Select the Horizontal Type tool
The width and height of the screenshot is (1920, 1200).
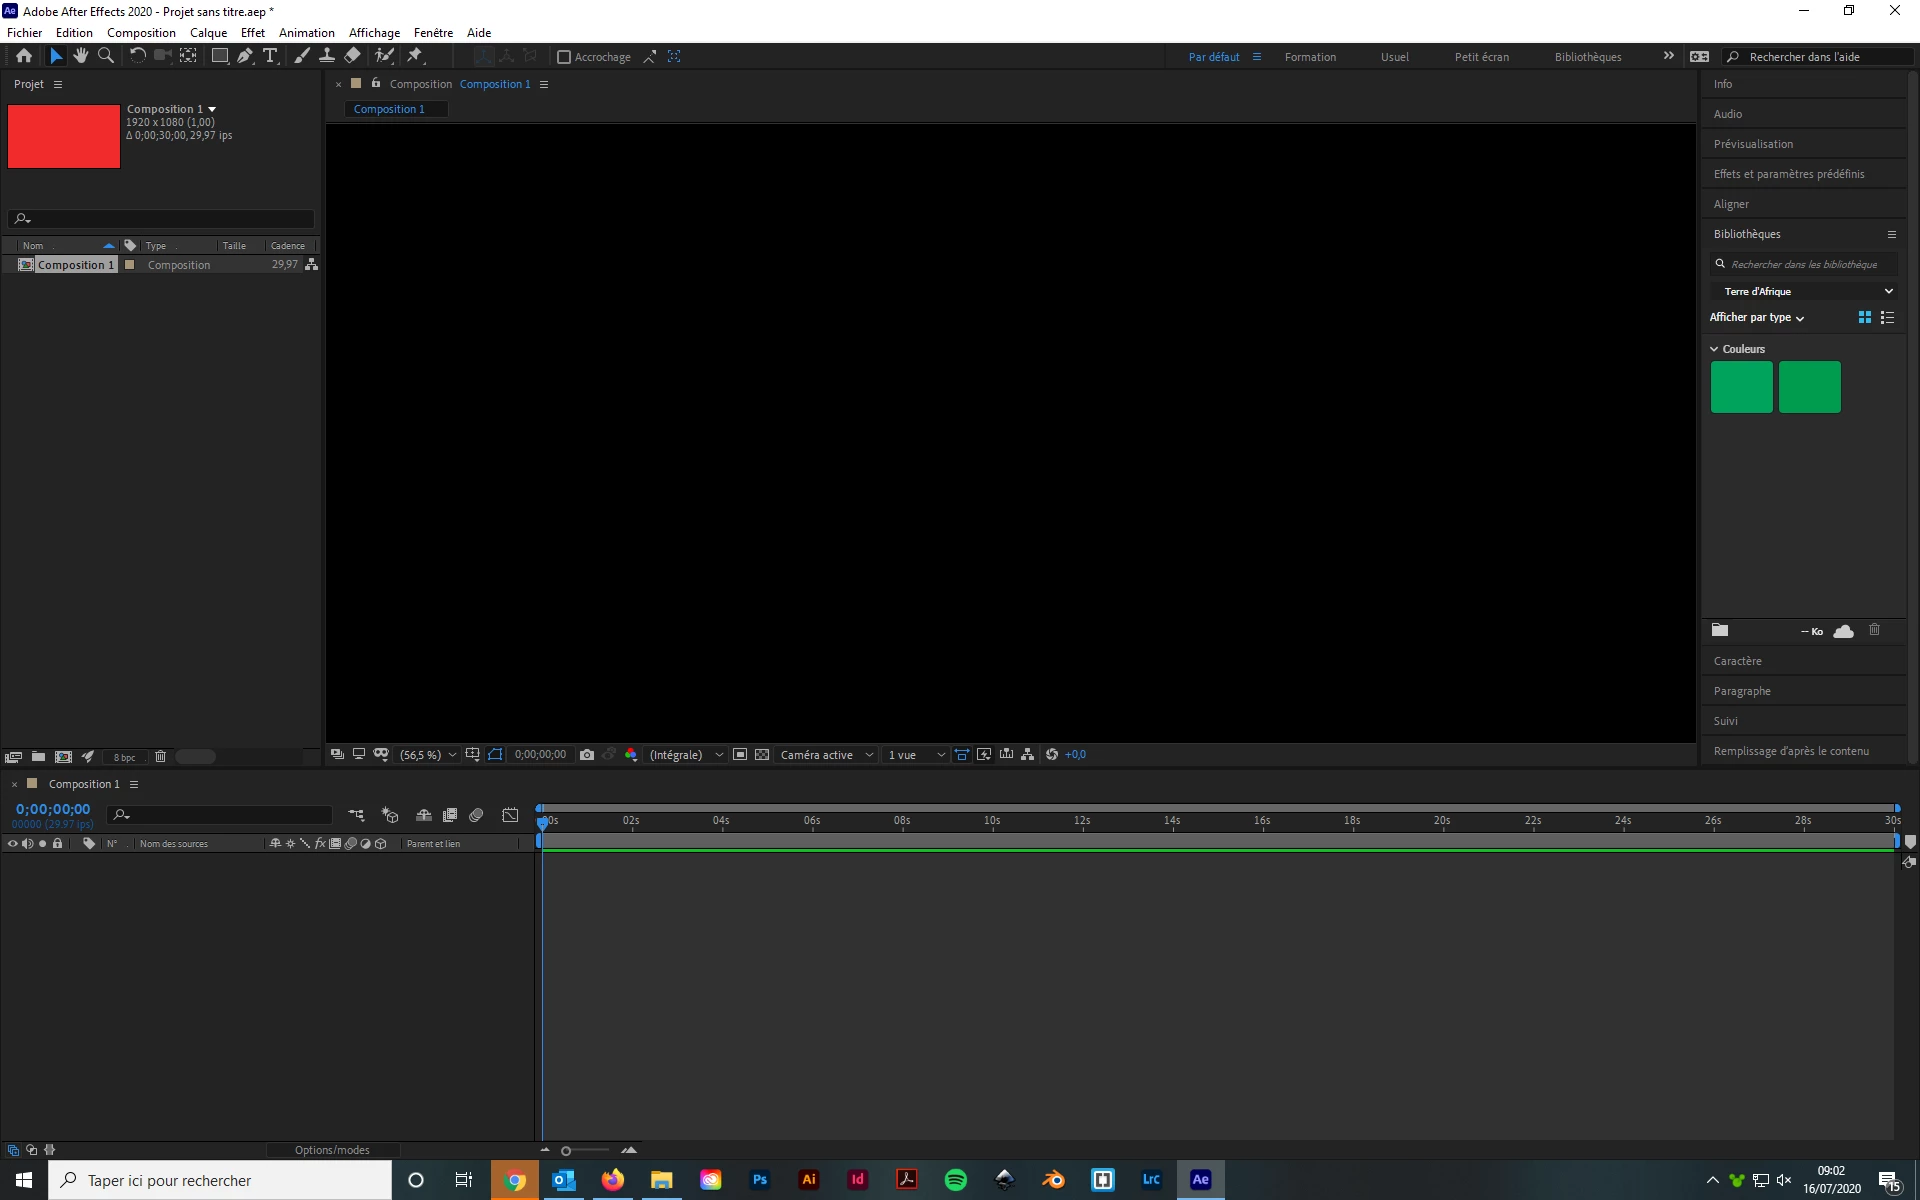click(x=270, y=56)
